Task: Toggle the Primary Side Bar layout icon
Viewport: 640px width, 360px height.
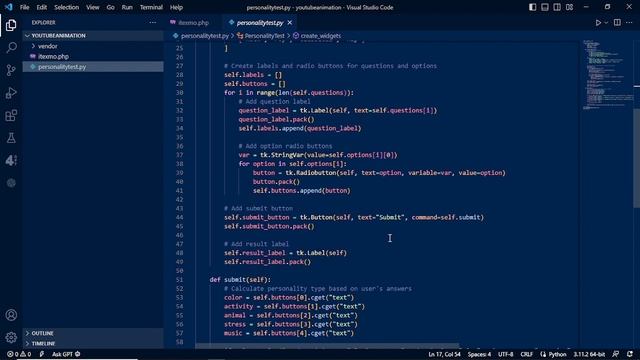Action: 532,7
